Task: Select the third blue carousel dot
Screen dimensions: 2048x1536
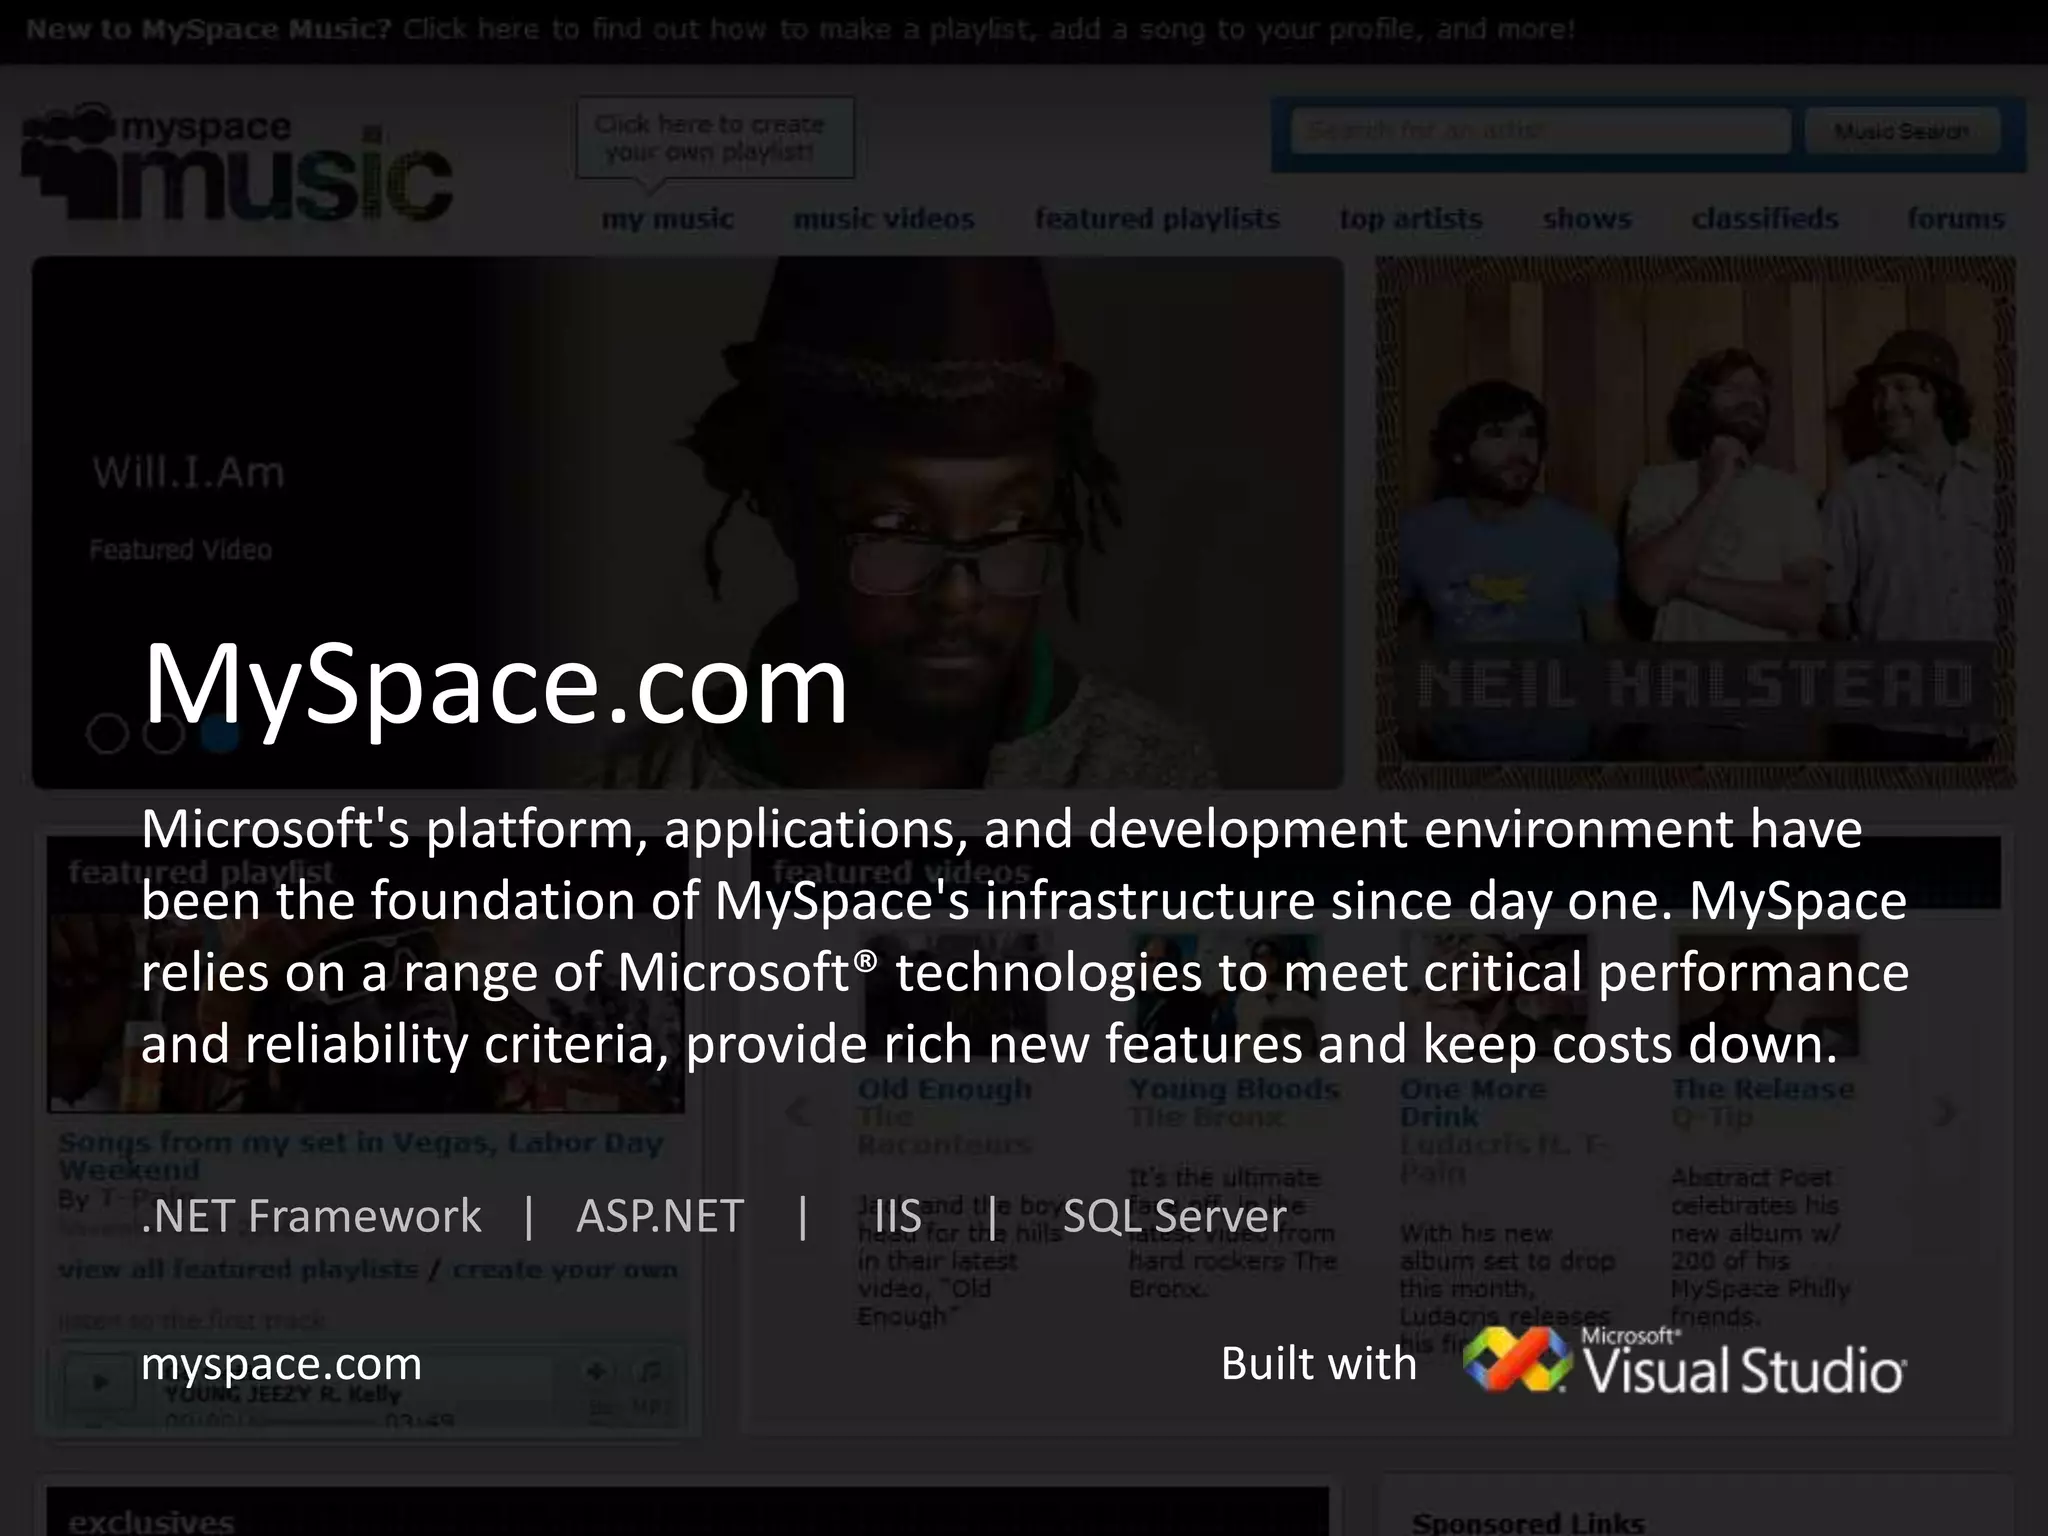Action: pos(219,733)
